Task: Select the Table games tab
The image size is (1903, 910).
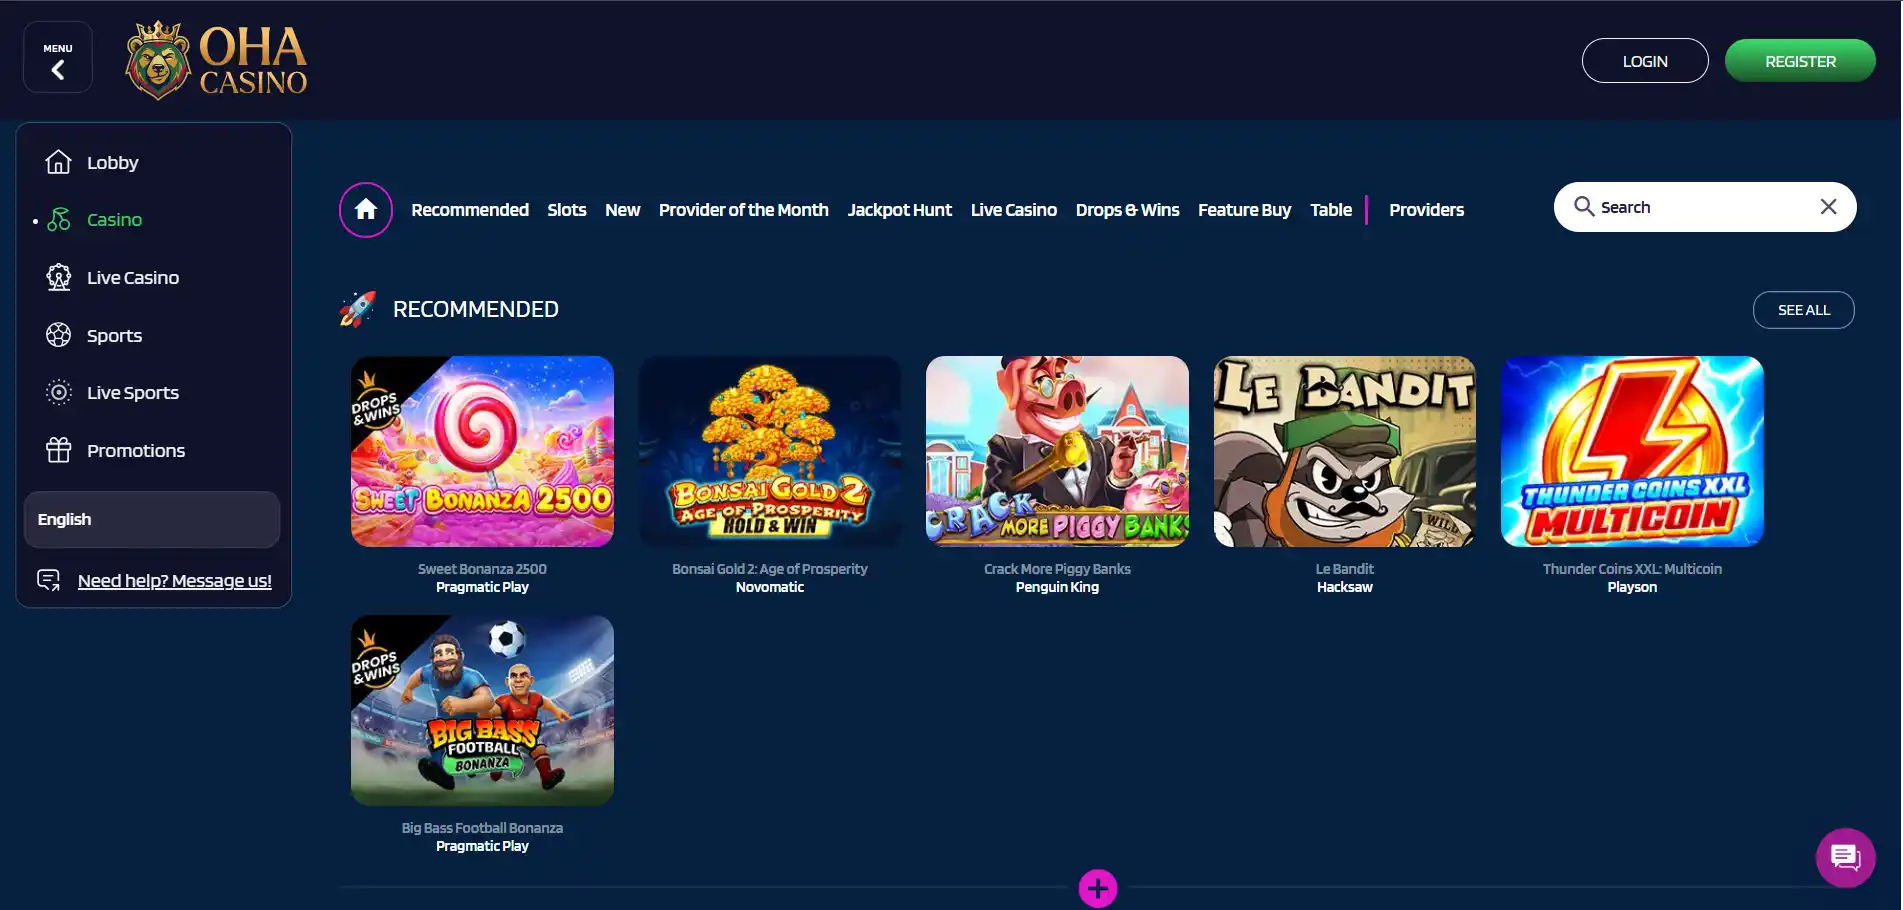Action: (x=1331, y=210)
